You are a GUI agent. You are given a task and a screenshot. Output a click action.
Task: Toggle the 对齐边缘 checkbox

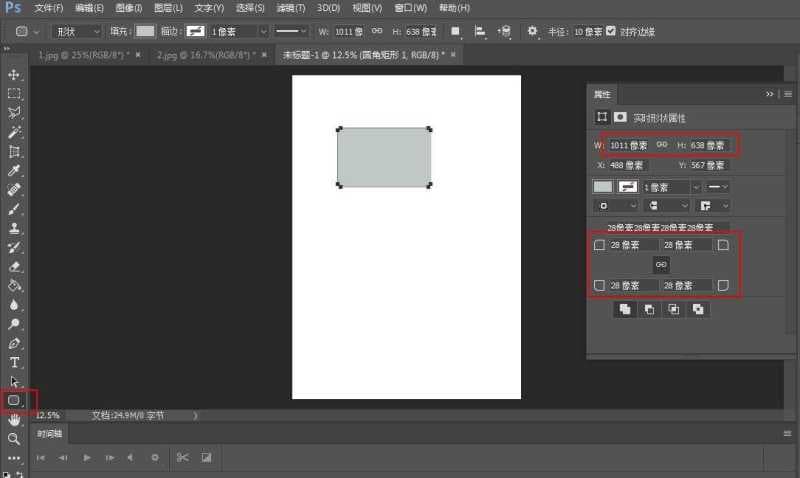611,31
